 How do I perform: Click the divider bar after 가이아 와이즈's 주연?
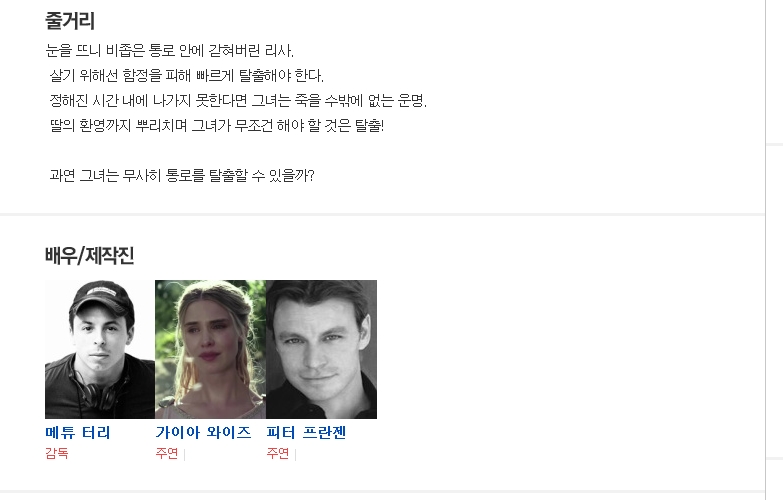point(184,454)
